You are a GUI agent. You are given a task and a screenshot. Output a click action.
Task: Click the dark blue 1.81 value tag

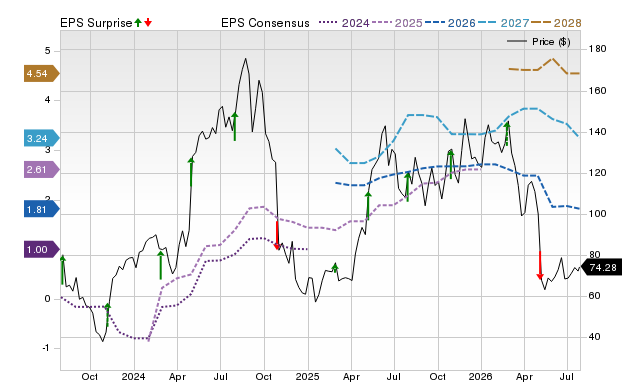41,209
